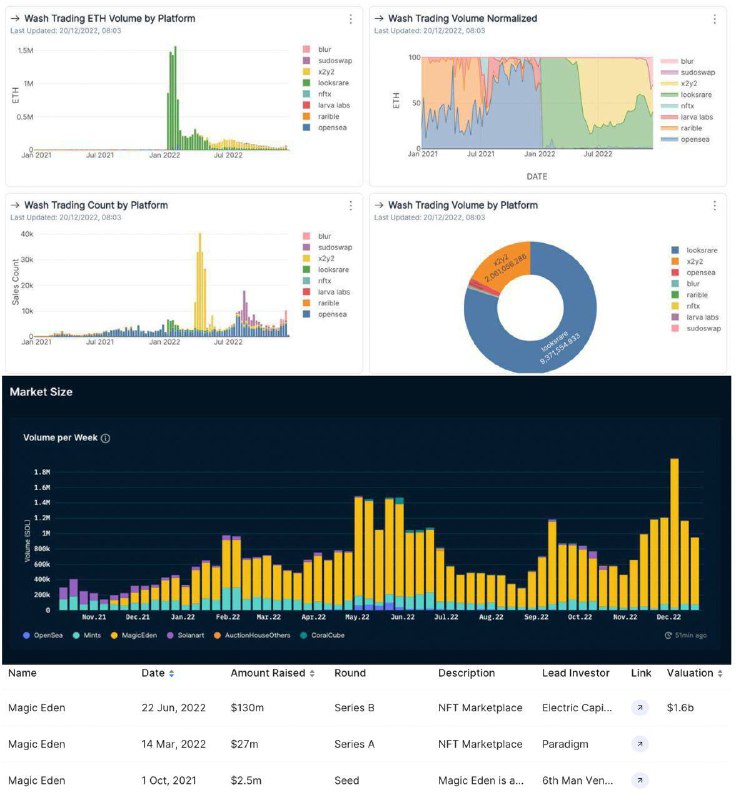
Task: Click the Wash Trading Count by Platform title
Action: tap(96, 205)
